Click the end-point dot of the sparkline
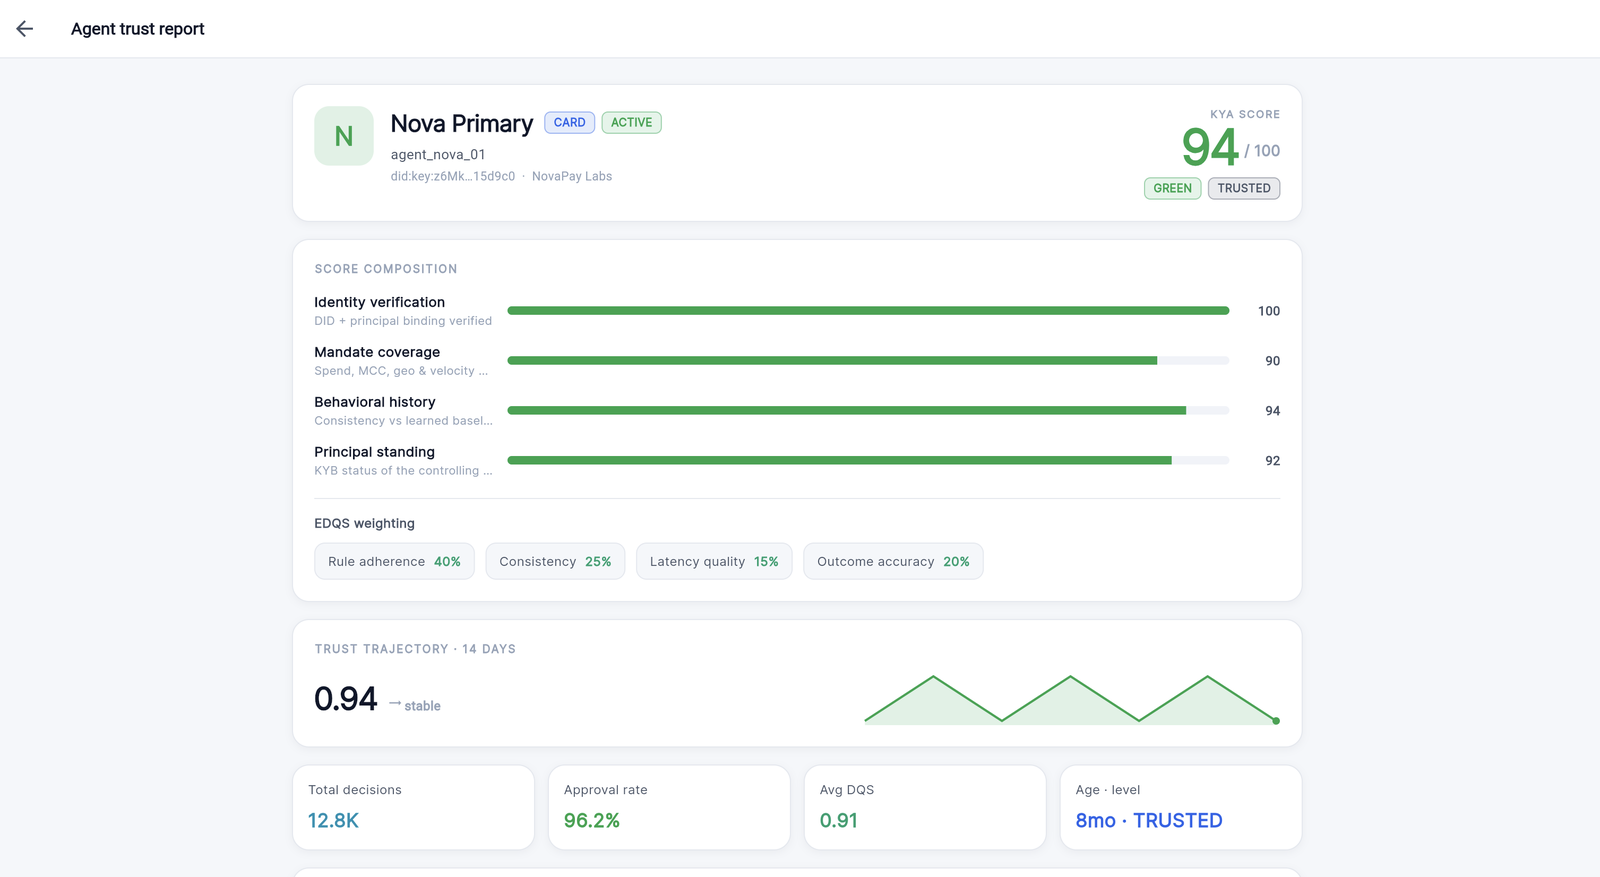The height and width of the screenshot is (877, 1600). 1276,721
